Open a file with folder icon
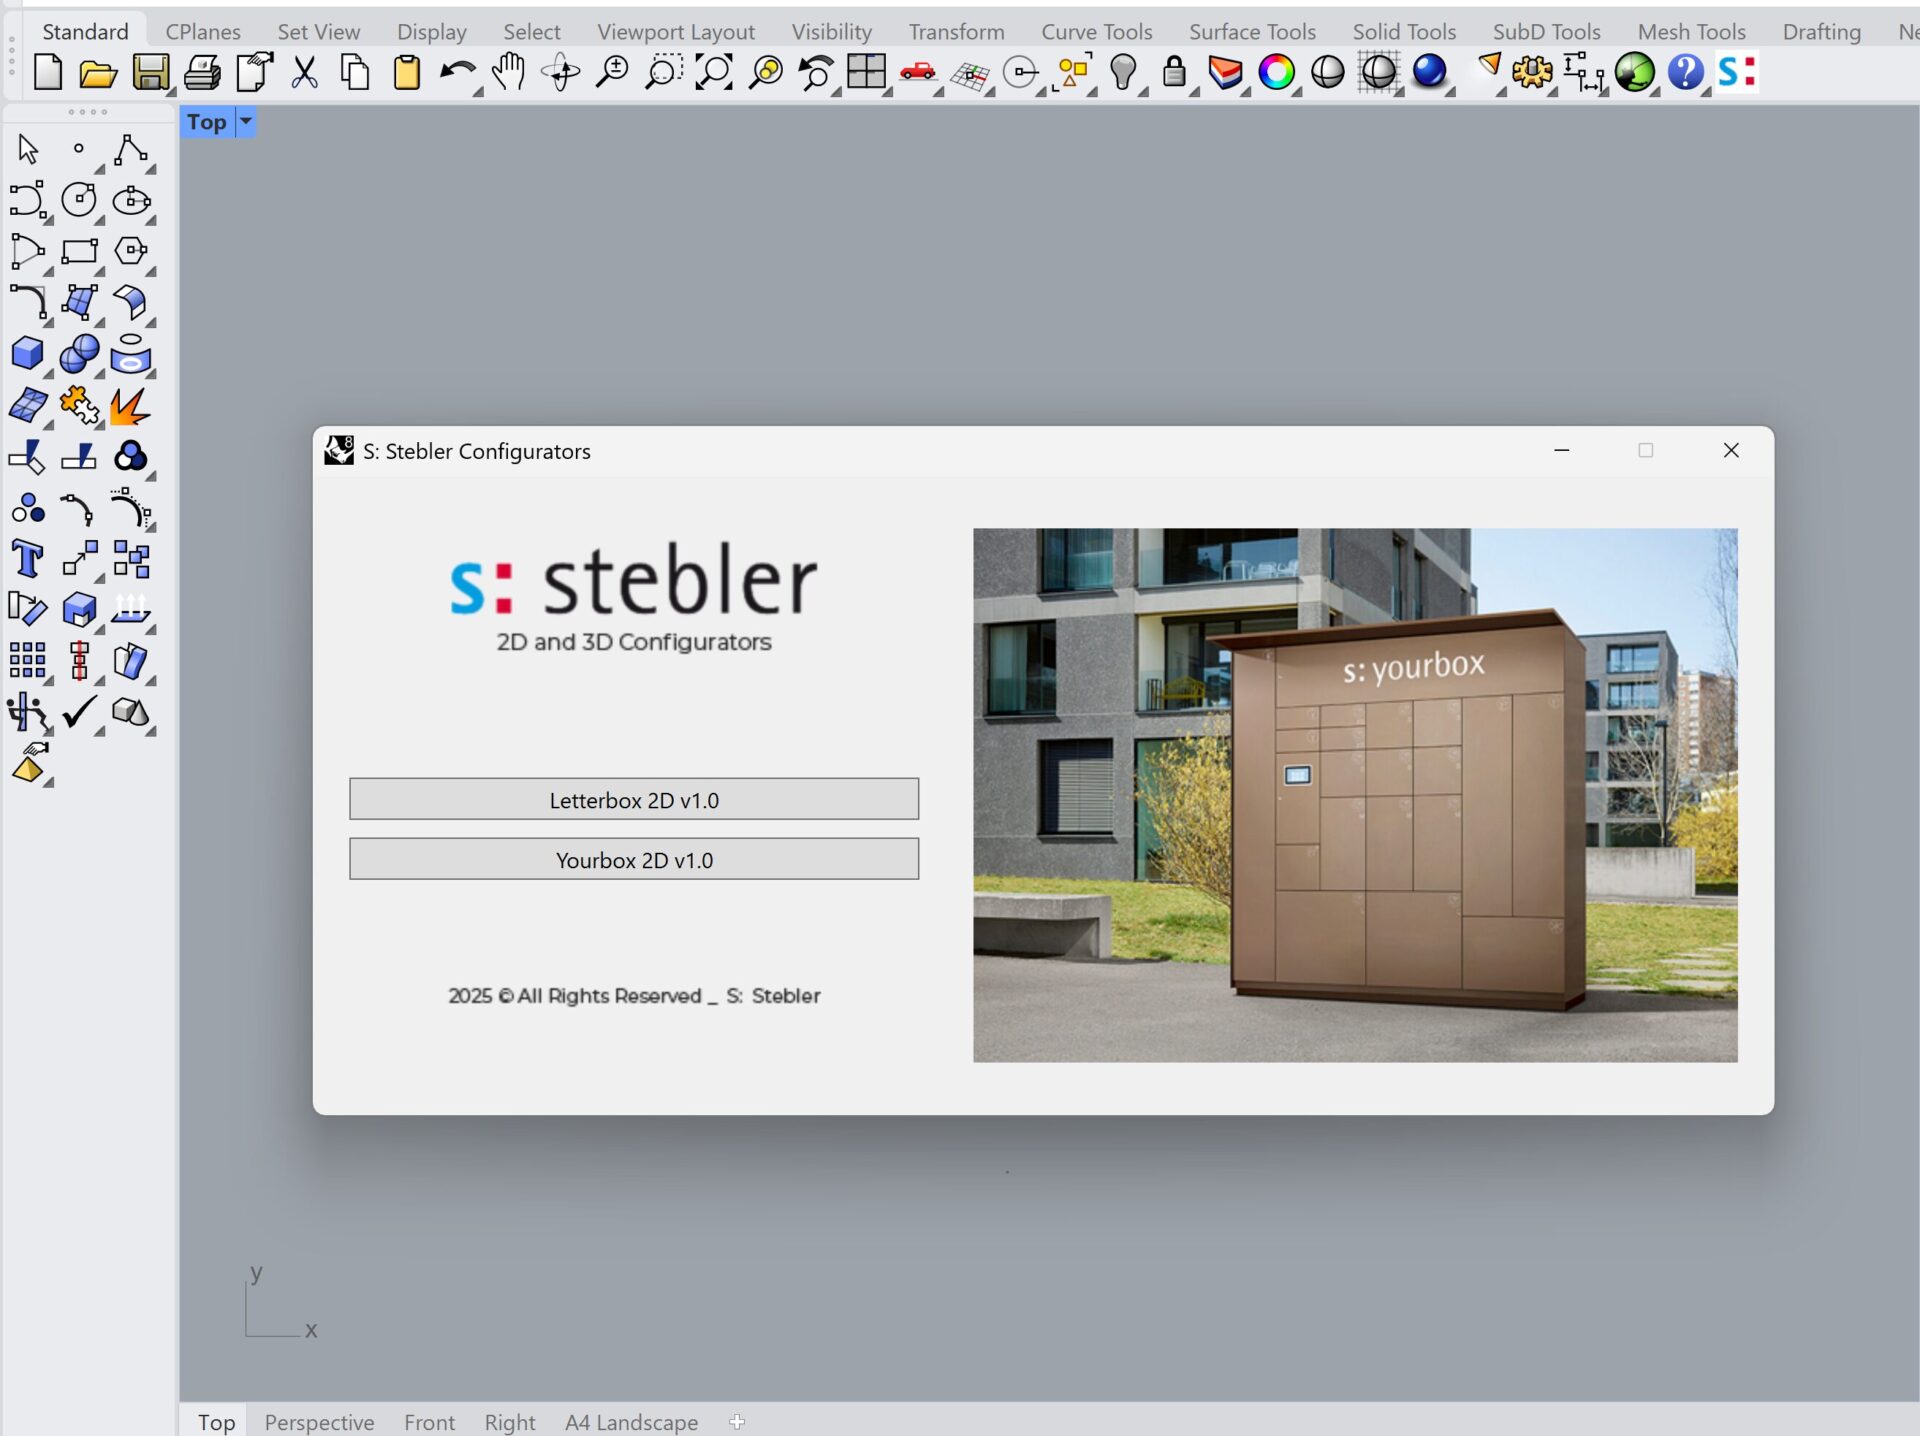This screenshot has height=1436, width=1920. pyautogui.click(x=98, y=73)
